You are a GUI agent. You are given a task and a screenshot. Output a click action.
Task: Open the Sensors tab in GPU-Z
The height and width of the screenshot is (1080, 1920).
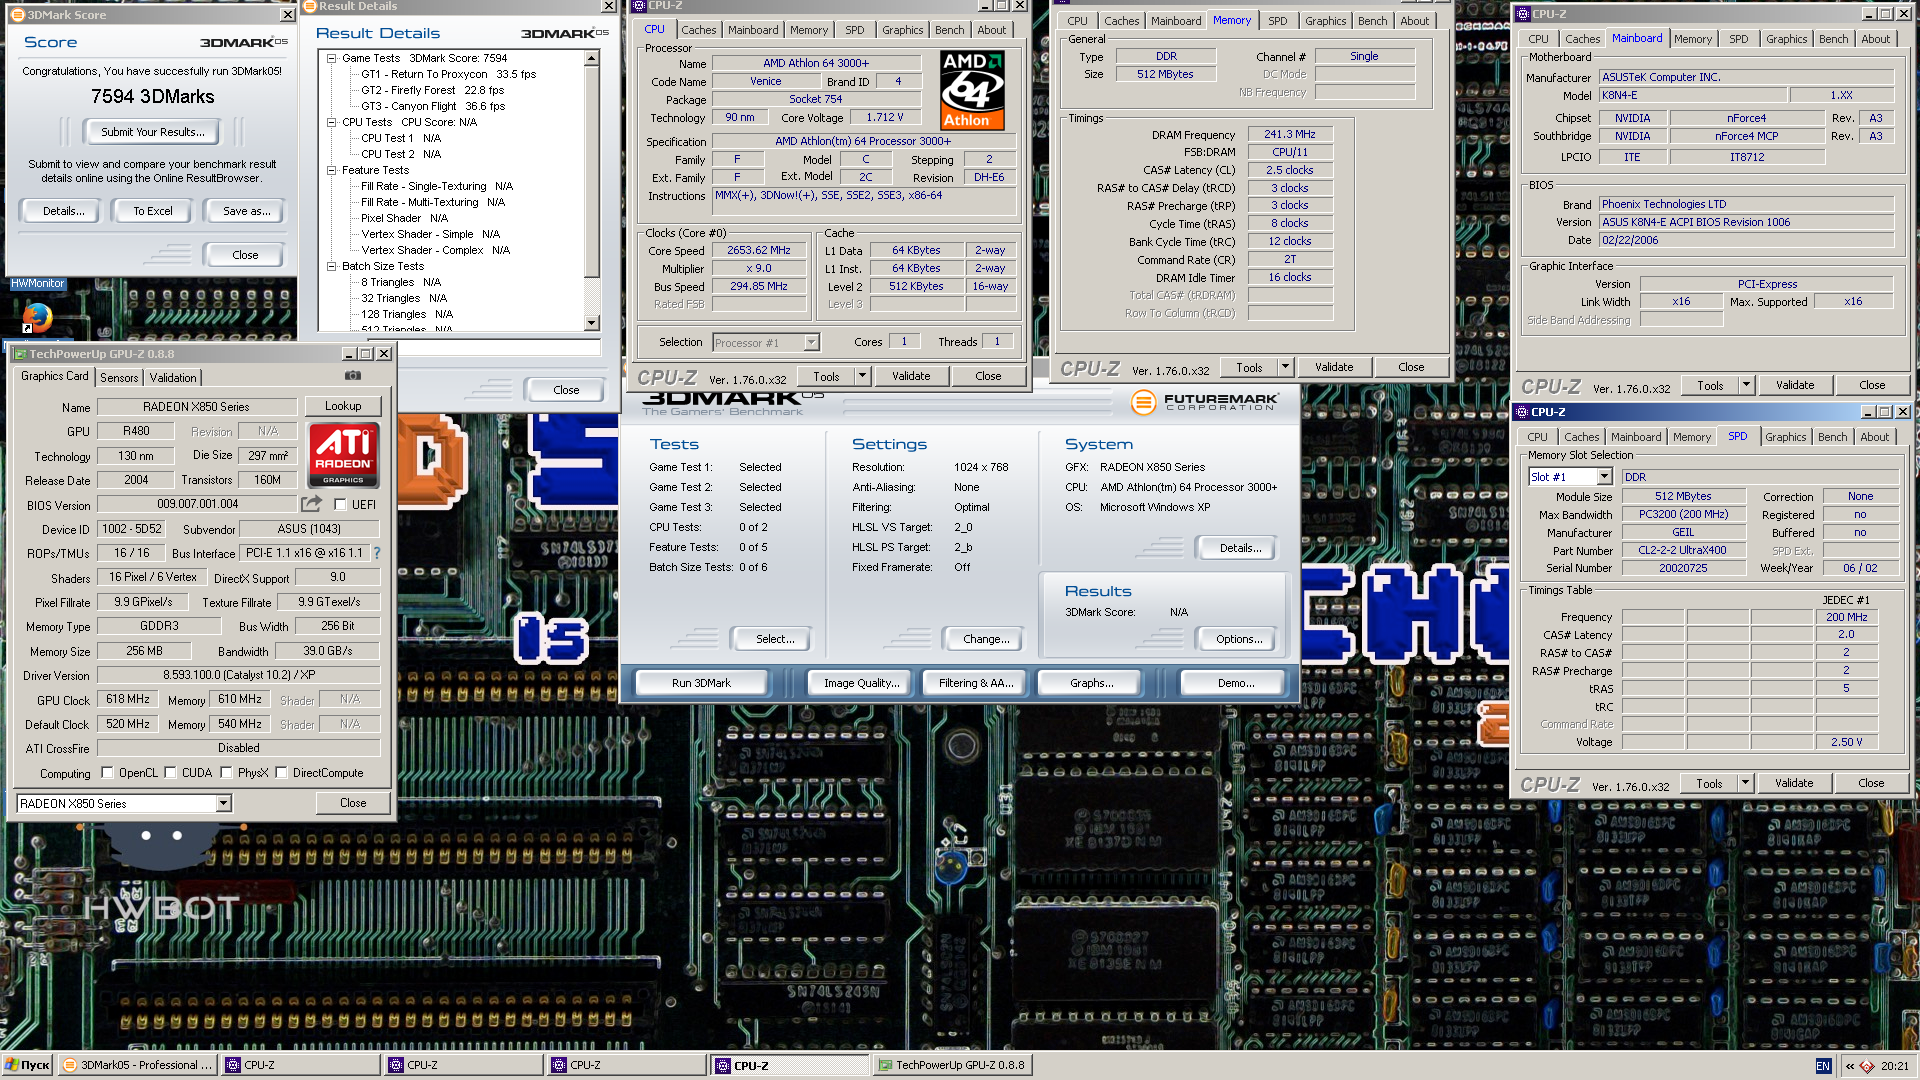[x=119, y=378]
